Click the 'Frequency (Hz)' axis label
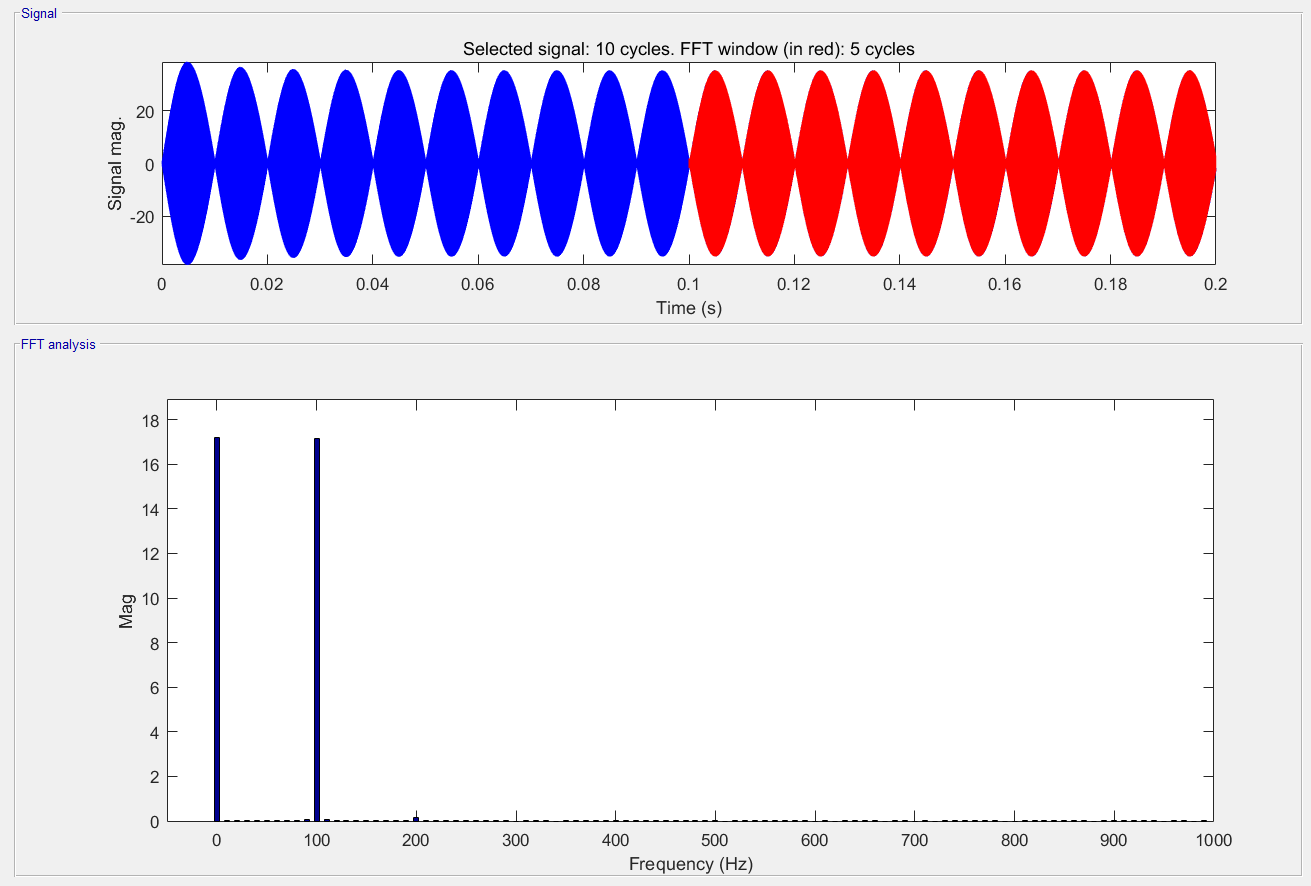This screenshot has width=1311, height=886. click(x=691, y=864)
